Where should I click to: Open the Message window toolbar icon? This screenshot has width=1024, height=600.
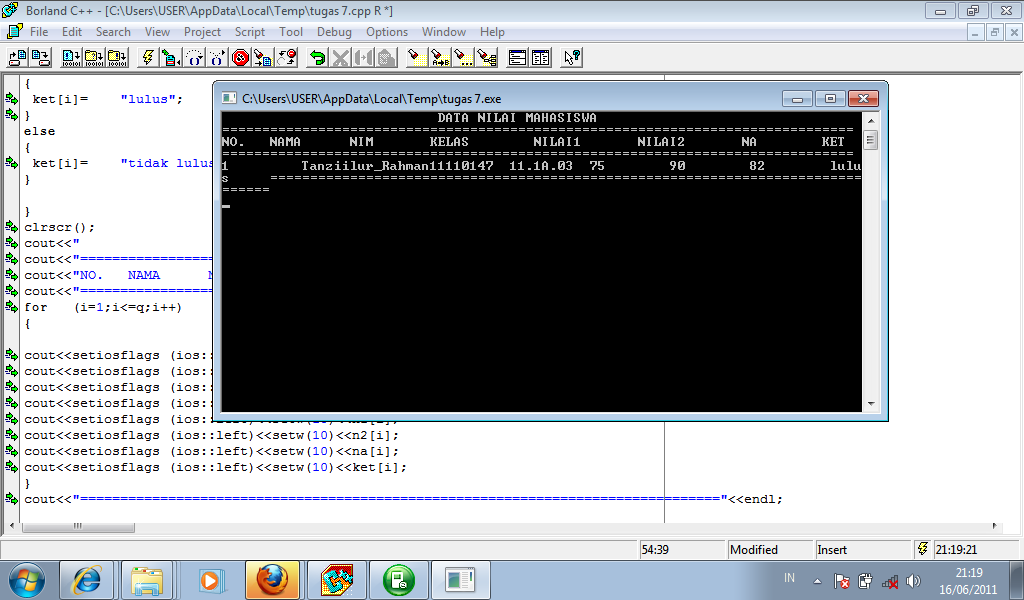tap(541, 57)
